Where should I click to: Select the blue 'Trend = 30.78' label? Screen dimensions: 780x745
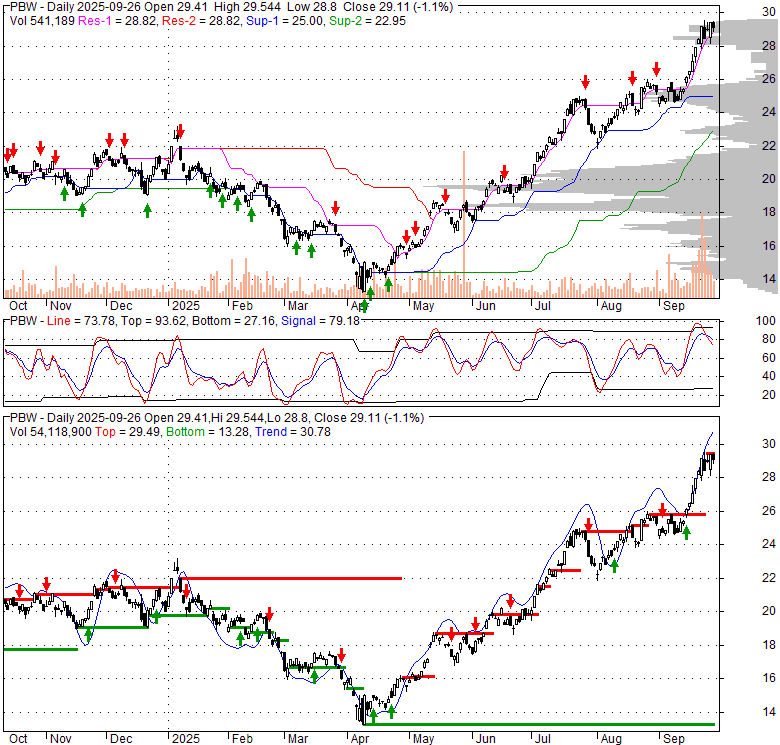(x=292, y=432)
